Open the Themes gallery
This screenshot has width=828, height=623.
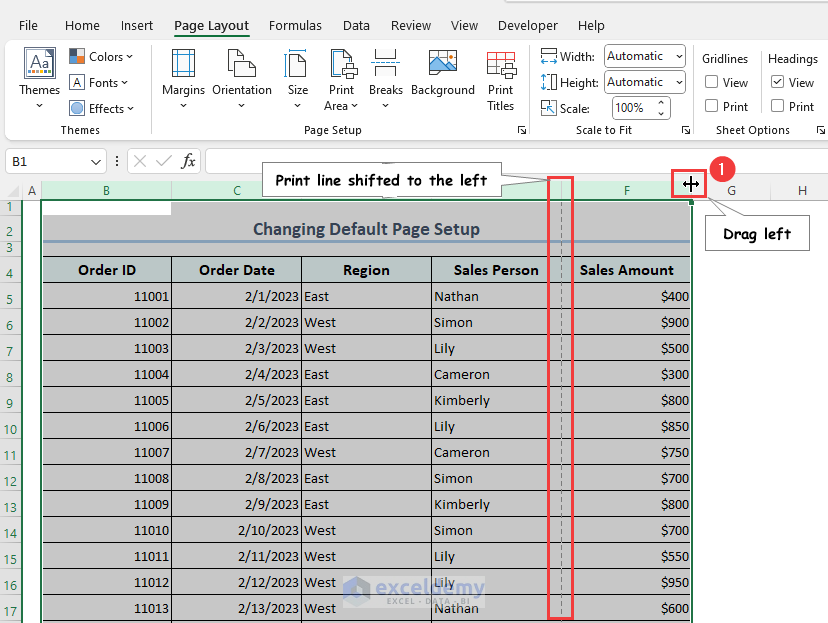39,74
